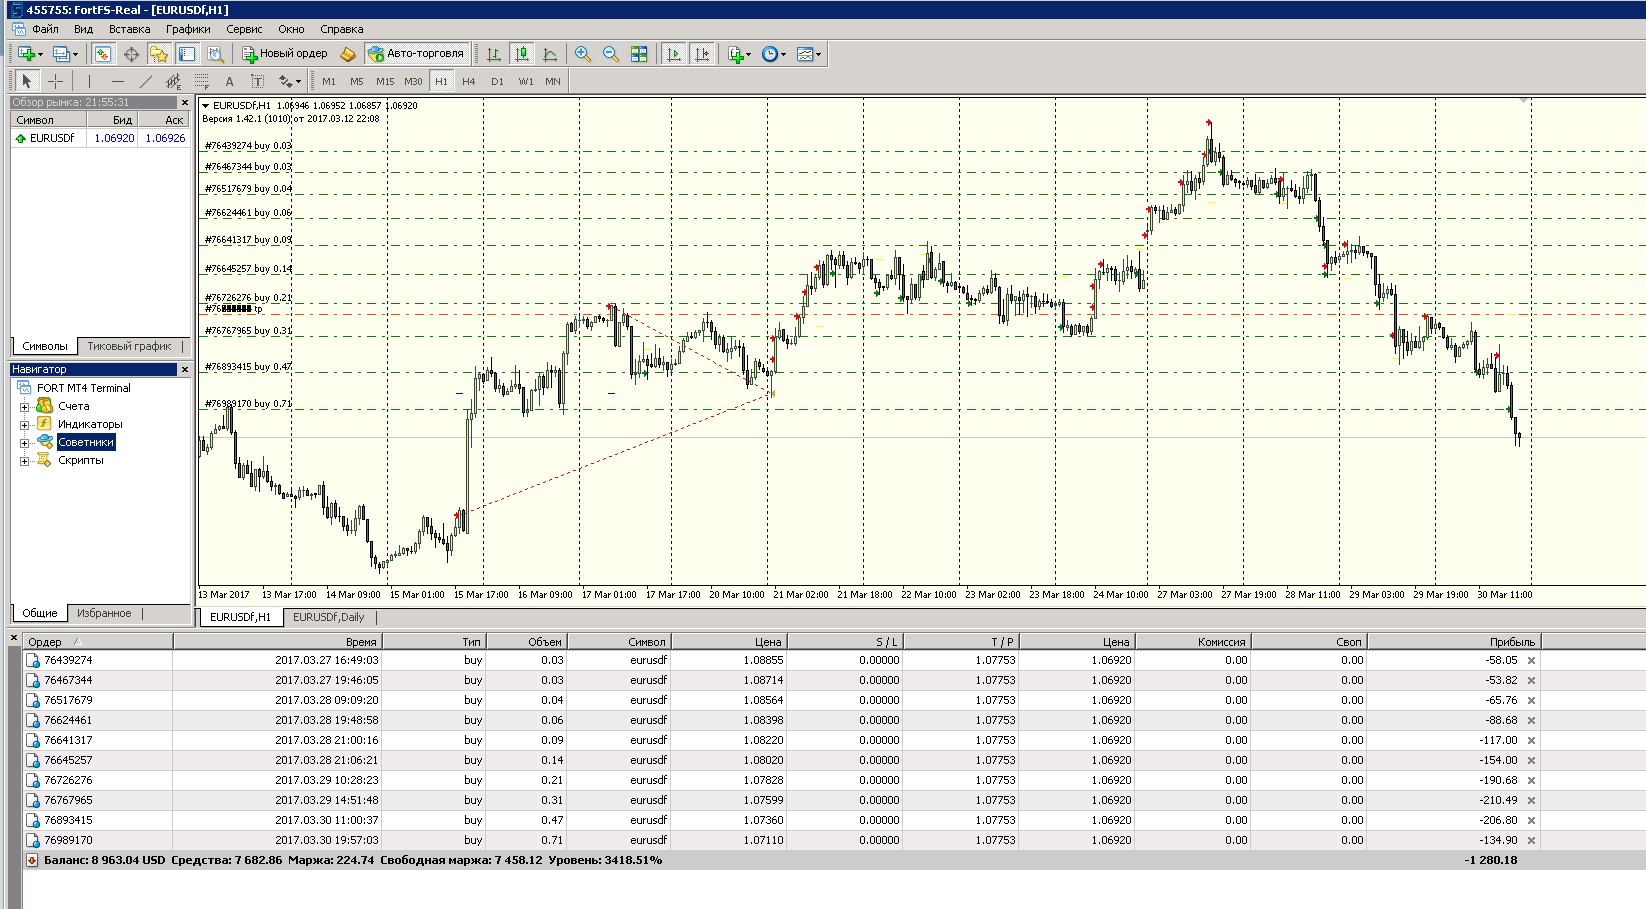1646x909 pixels.
Task: Switch to Тиковый график tab
Action: [x=129, y=346]
